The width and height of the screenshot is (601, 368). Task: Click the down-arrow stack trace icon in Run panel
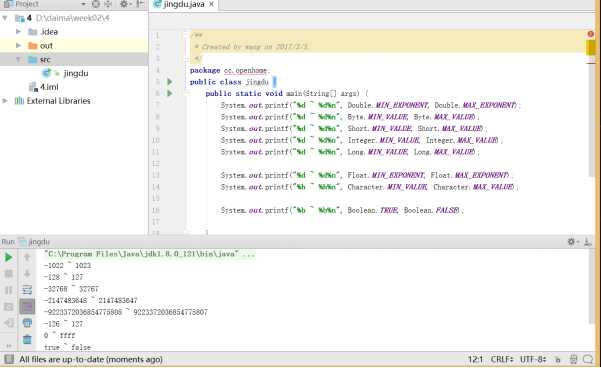point(27,274)
